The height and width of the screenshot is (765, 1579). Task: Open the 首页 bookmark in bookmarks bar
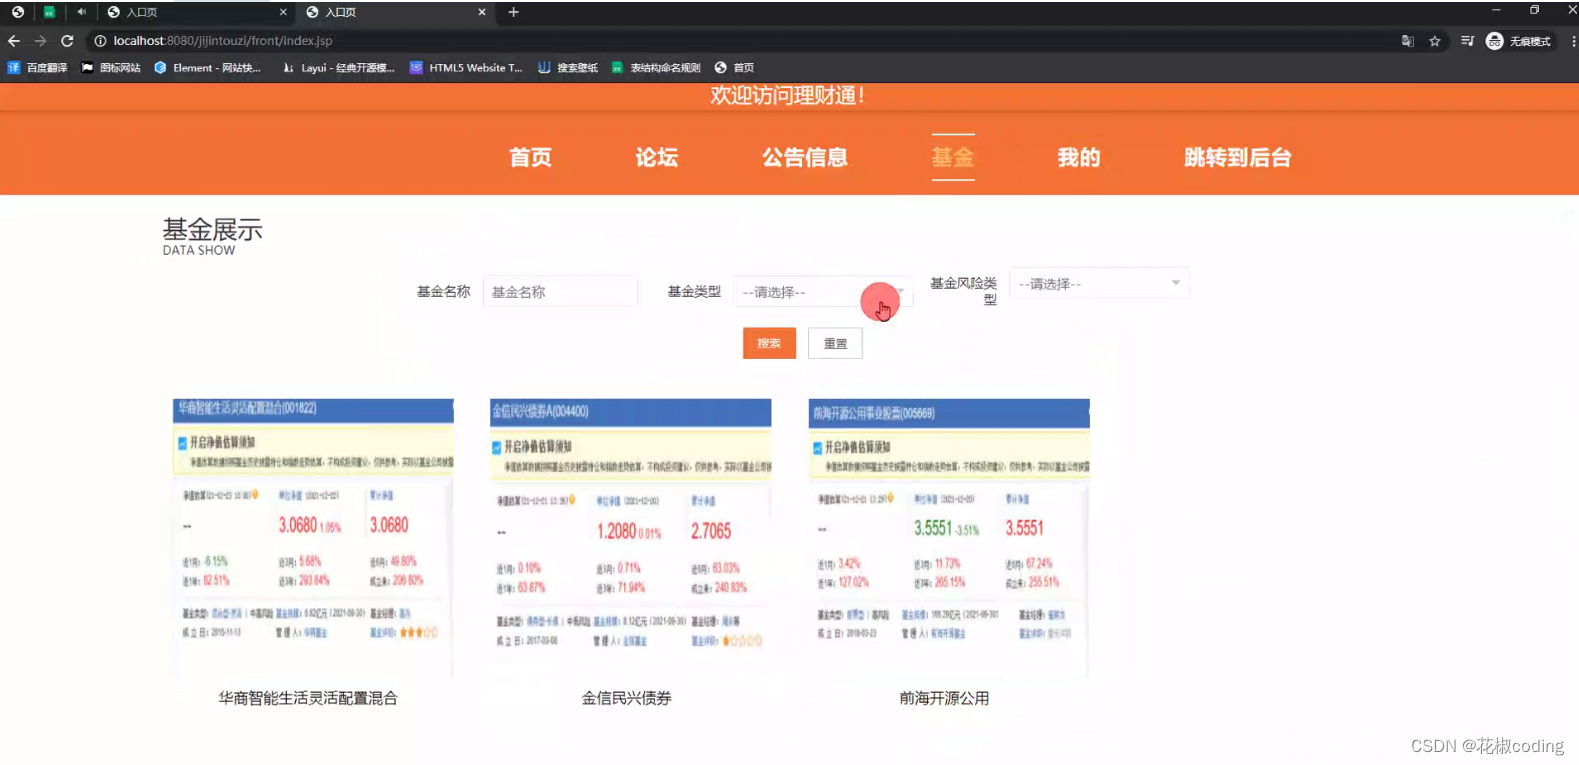734,68
